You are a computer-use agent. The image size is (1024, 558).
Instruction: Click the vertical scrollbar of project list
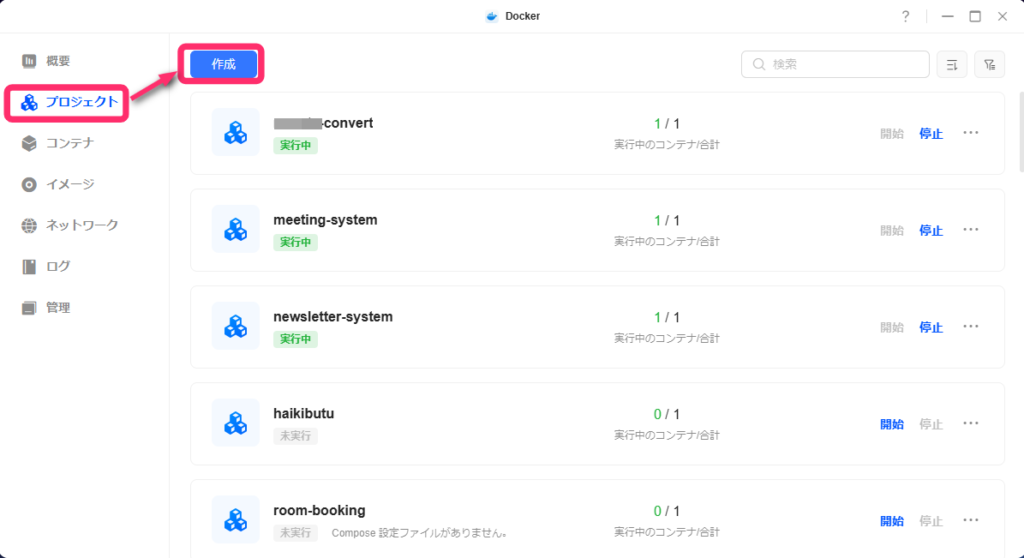point(1021,131)
